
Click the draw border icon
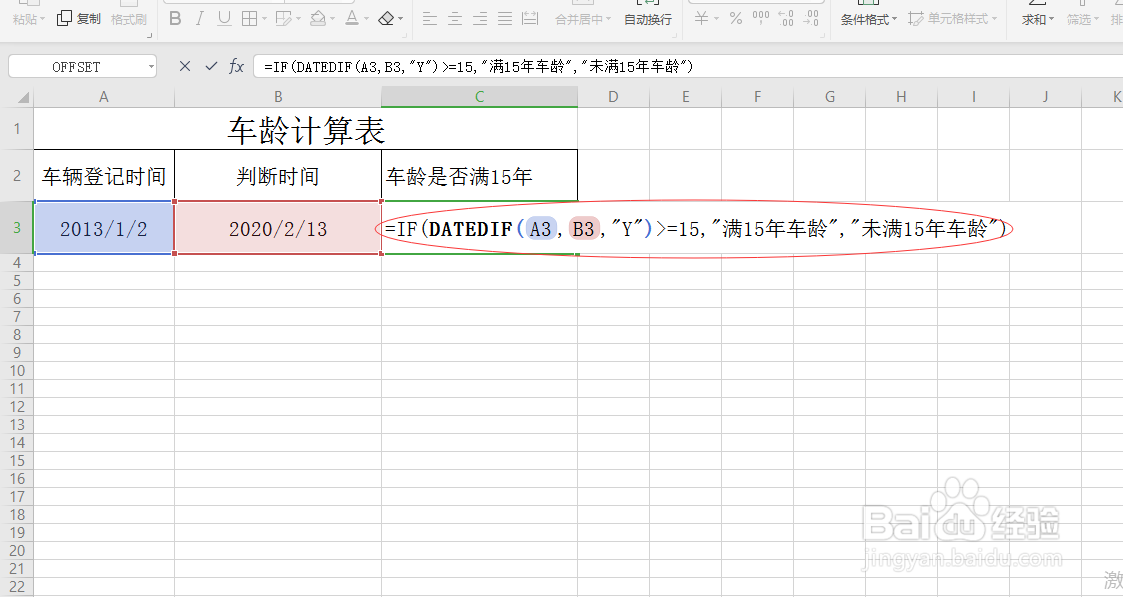(284, 19)
